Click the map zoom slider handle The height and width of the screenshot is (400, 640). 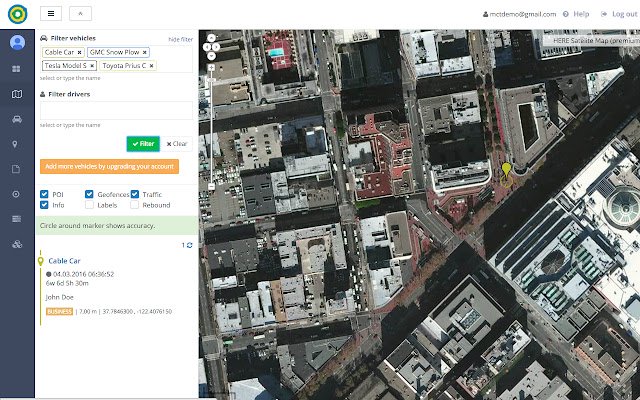coord(211,80)
